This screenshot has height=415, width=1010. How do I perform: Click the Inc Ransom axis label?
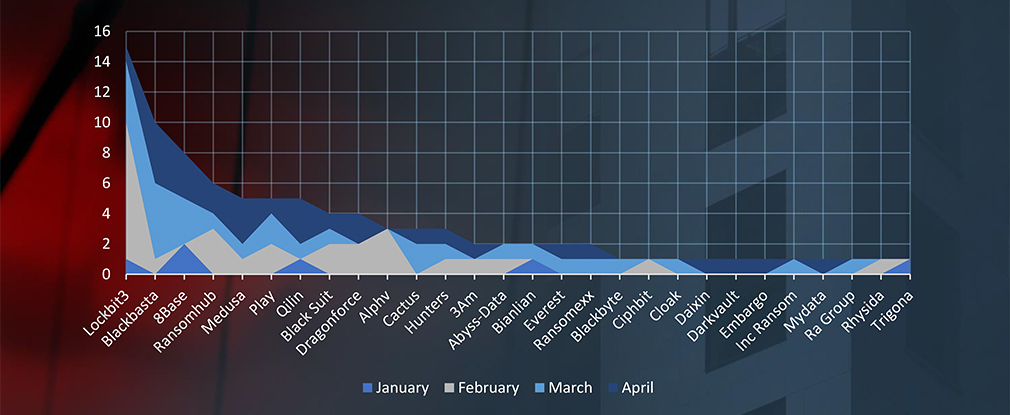[x=767, y=321]
